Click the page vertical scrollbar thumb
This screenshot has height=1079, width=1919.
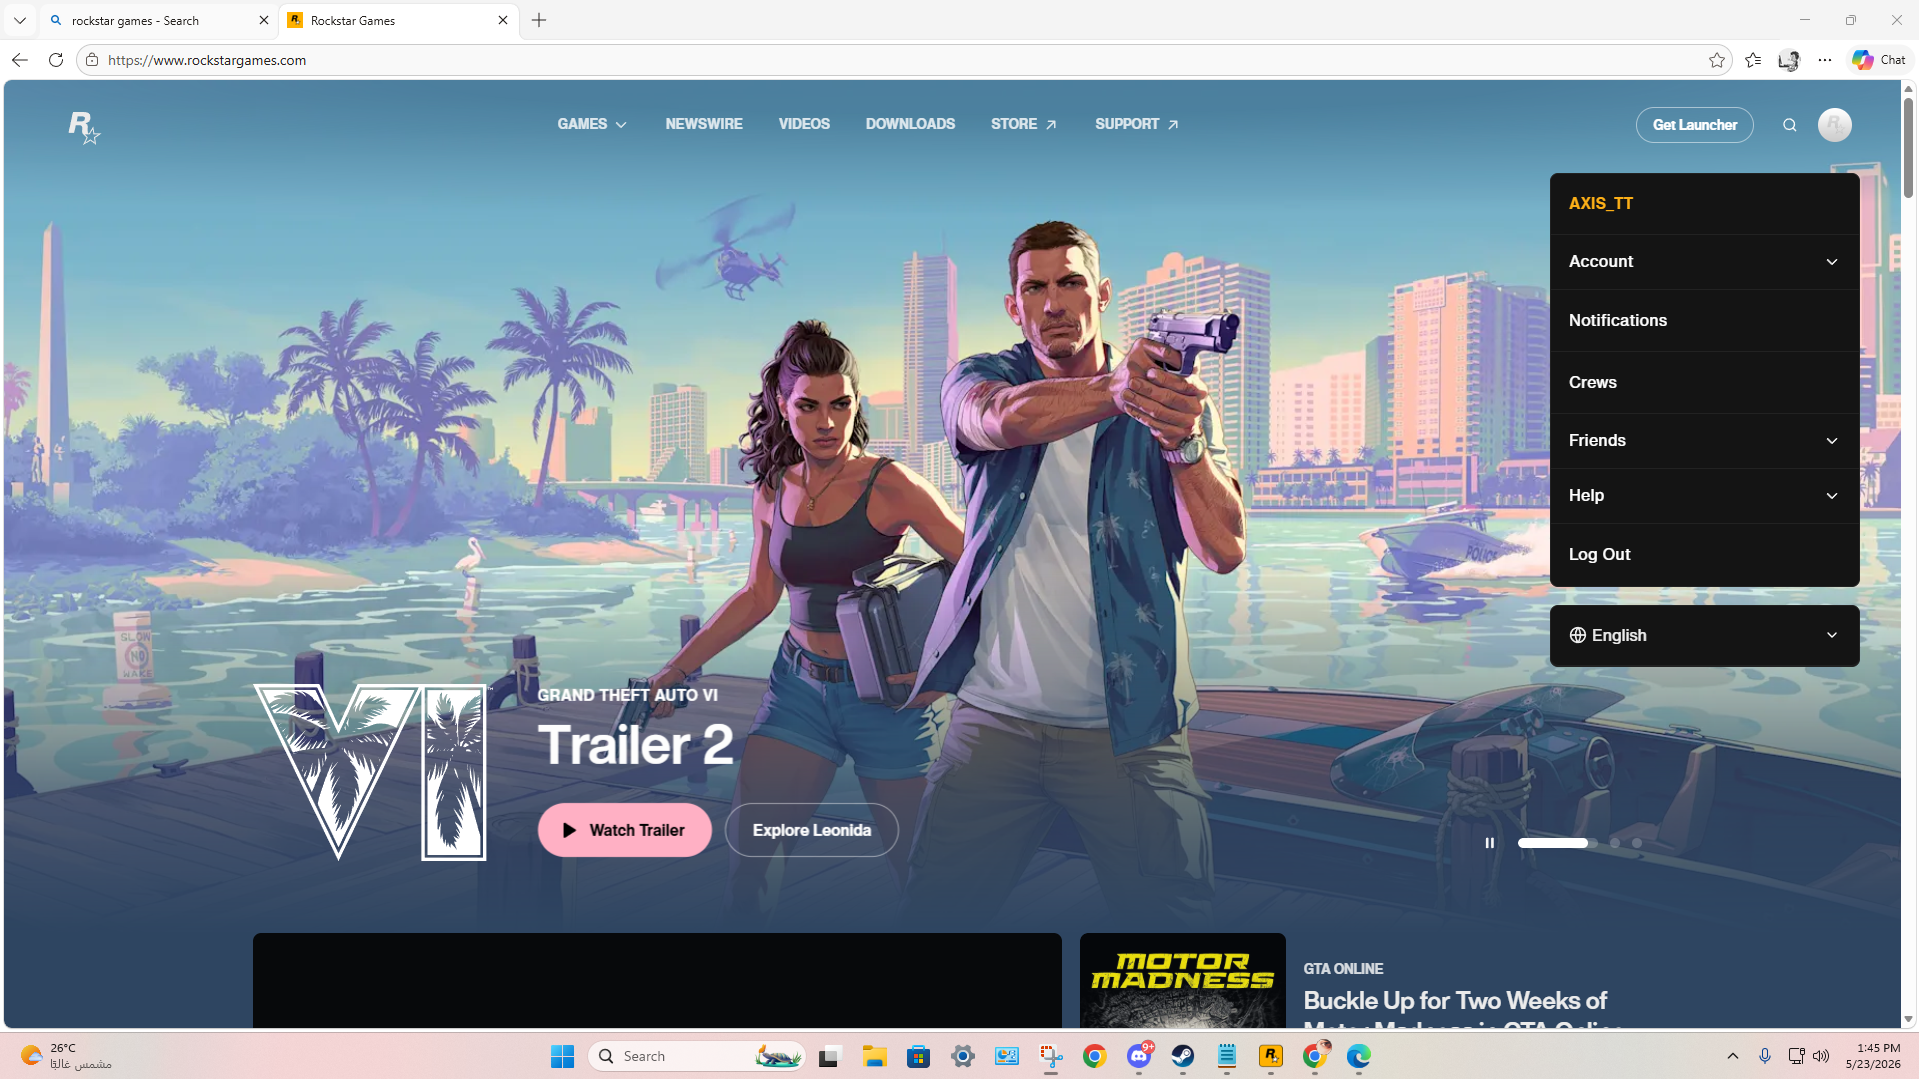1908,148
